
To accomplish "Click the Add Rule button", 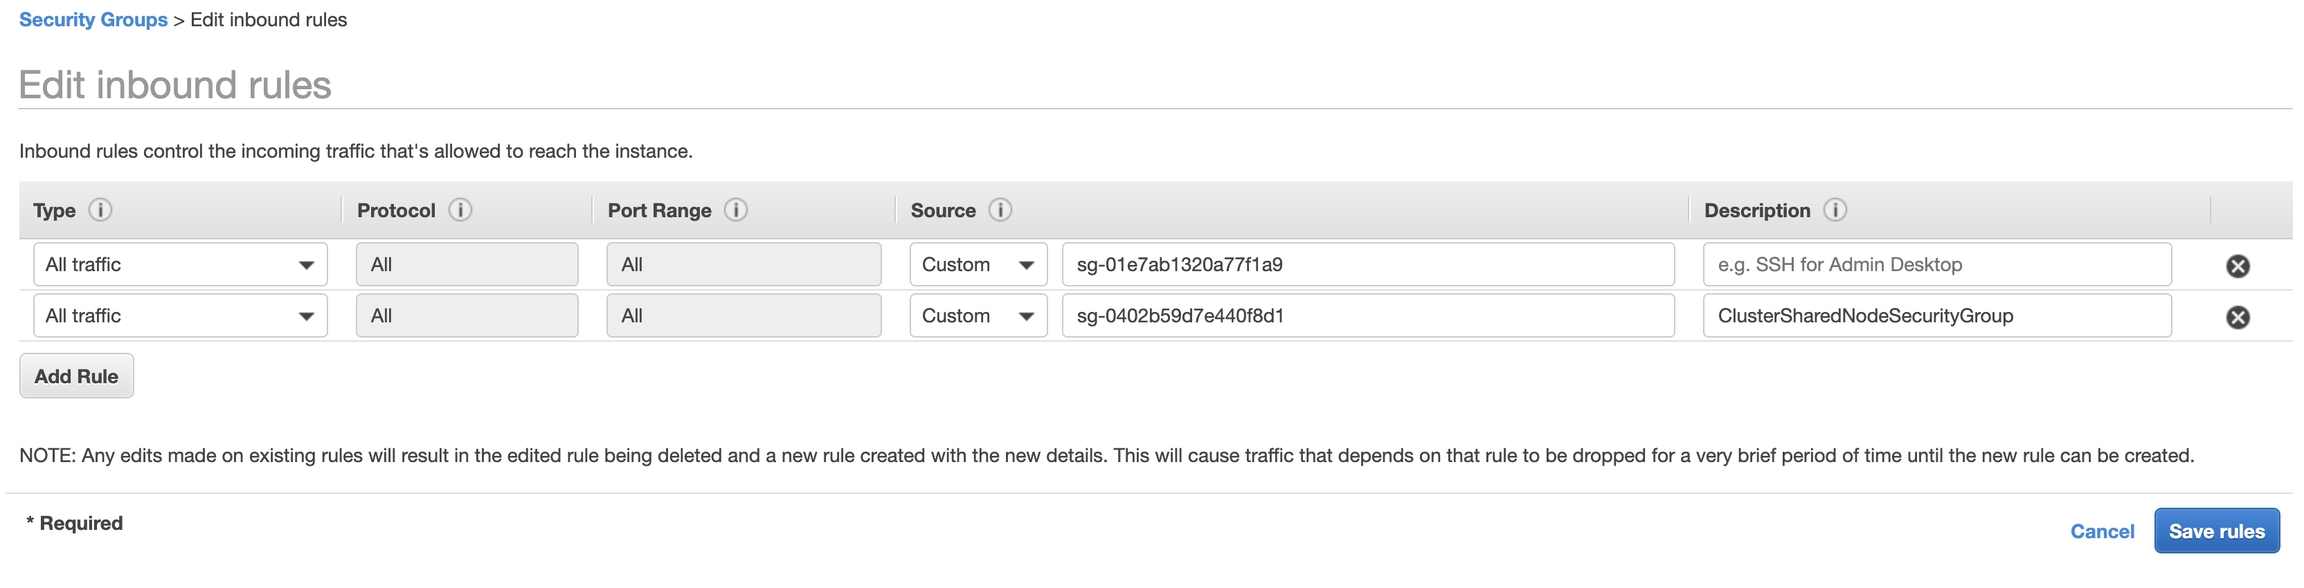I will pos(76,376).
